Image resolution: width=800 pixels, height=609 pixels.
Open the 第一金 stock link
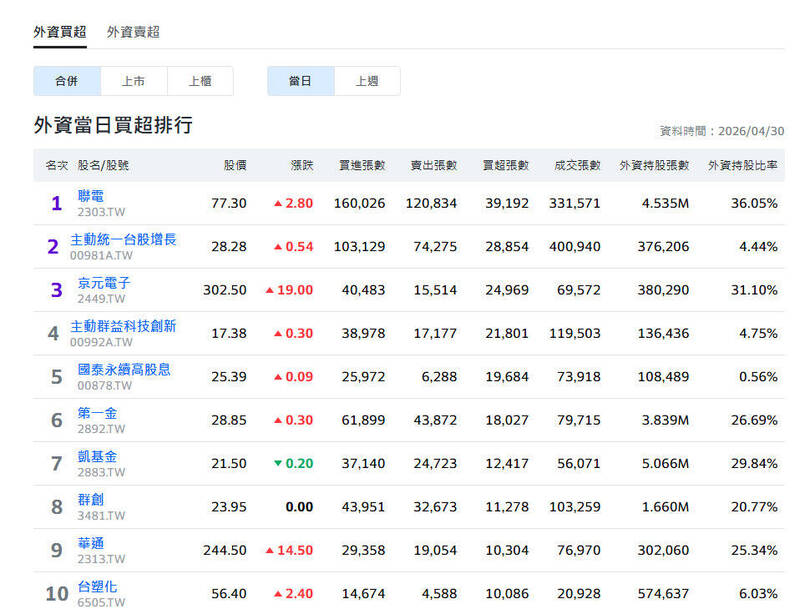click(97, 413)
